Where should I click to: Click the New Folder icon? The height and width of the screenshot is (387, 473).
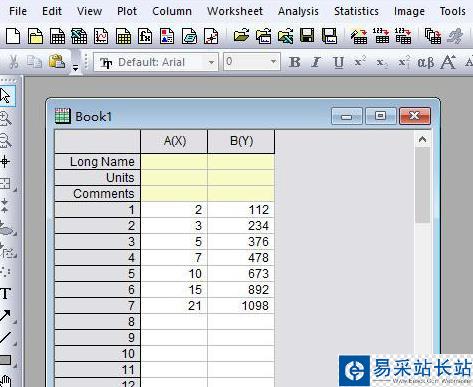coord(35,36)
